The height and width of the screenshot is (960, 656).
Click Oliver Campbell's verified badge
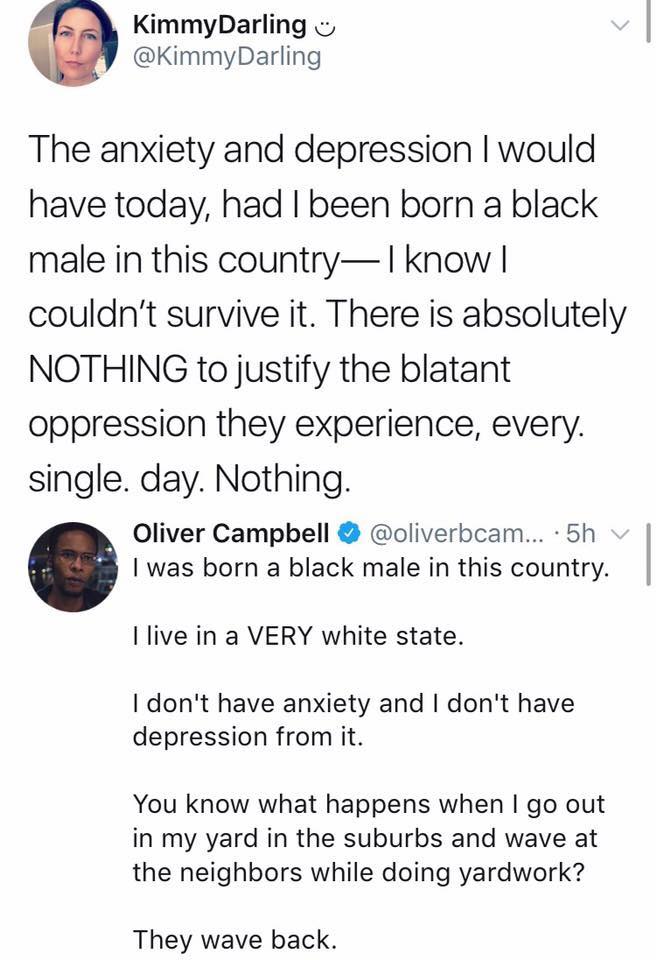[349, 533]
